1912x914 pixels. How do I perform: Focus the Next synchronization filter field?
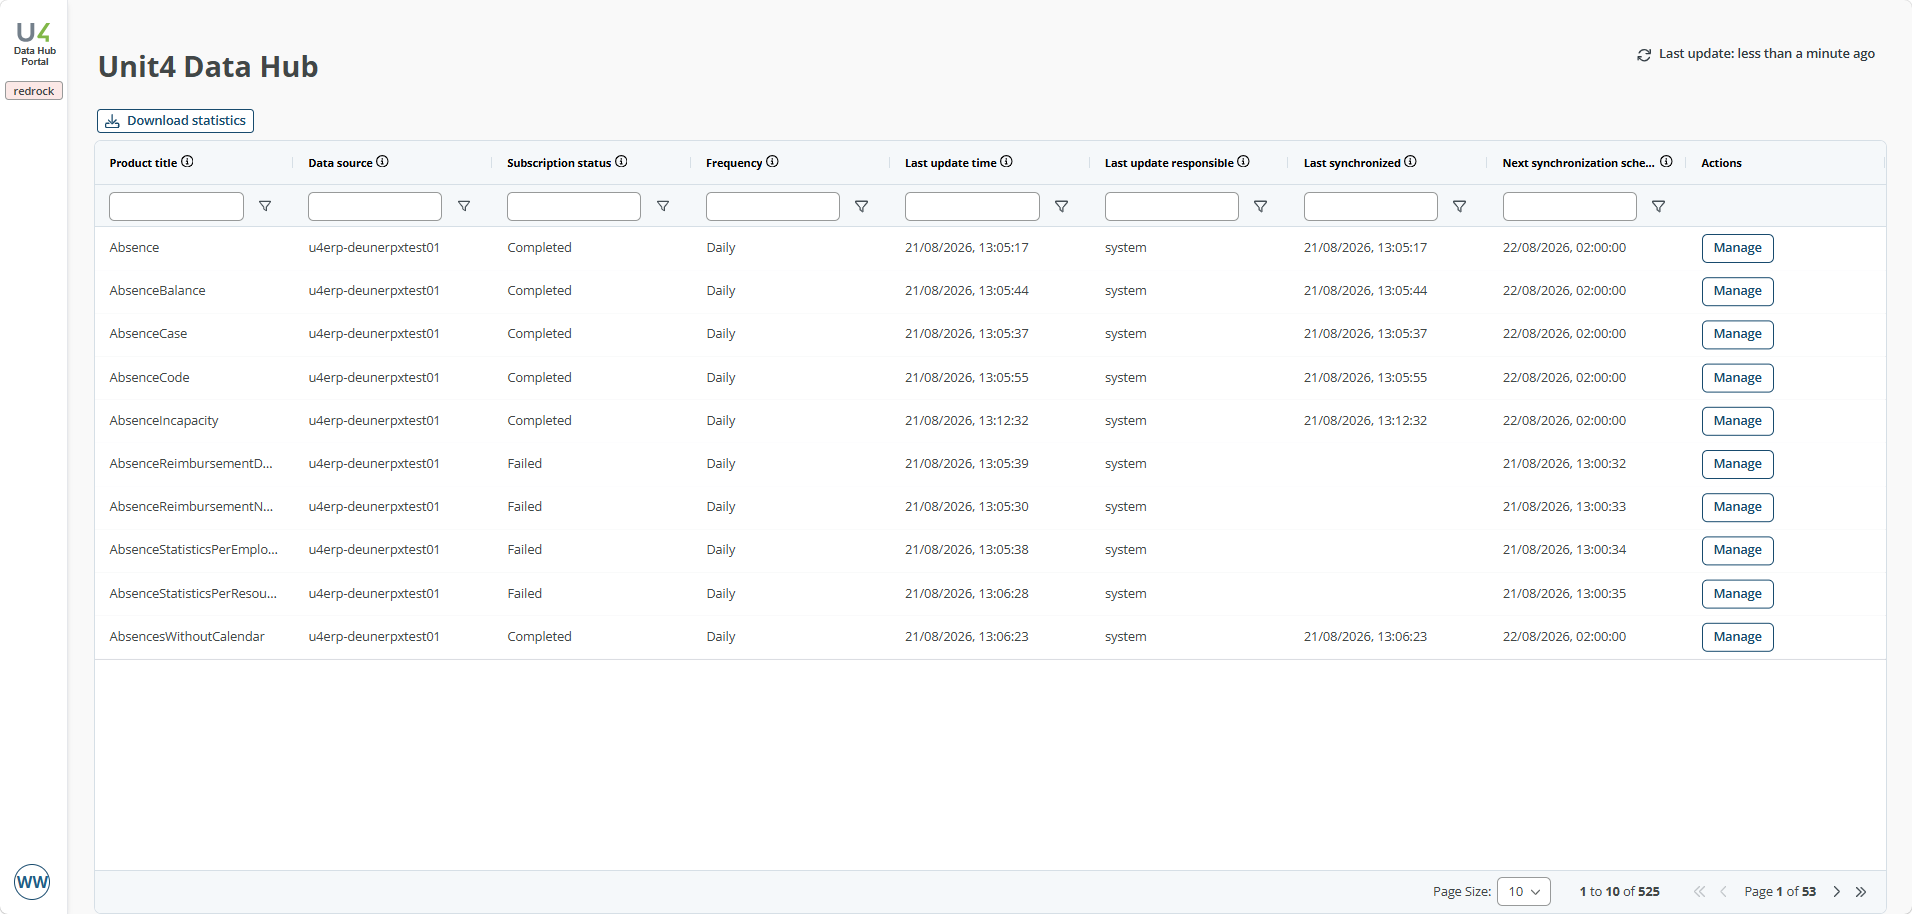click(1570, 206)
